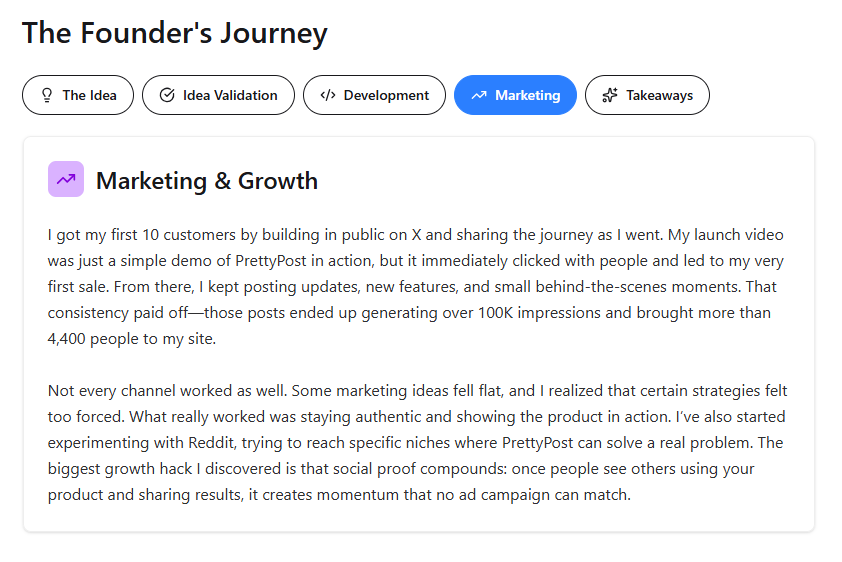Click the purple trending-up icon beside Marketing & Growth

66,179
